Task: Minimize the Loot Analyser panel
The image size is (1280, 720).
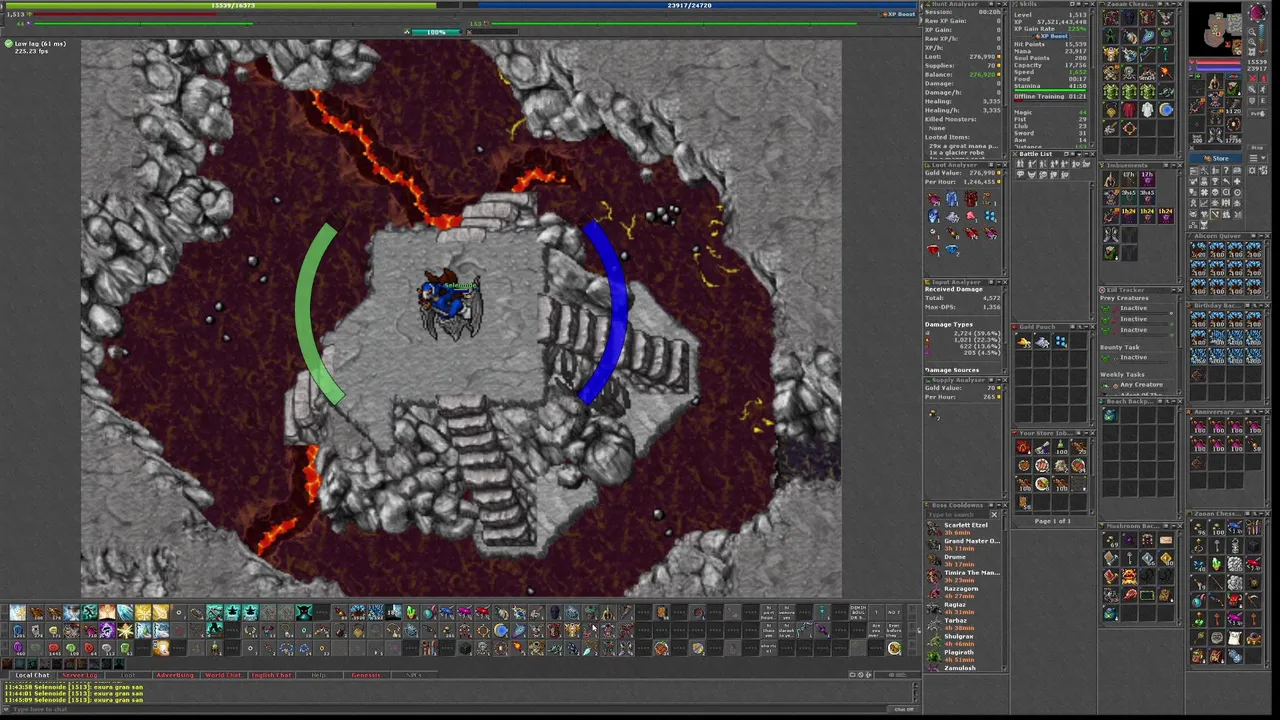Action: point(999,164)
